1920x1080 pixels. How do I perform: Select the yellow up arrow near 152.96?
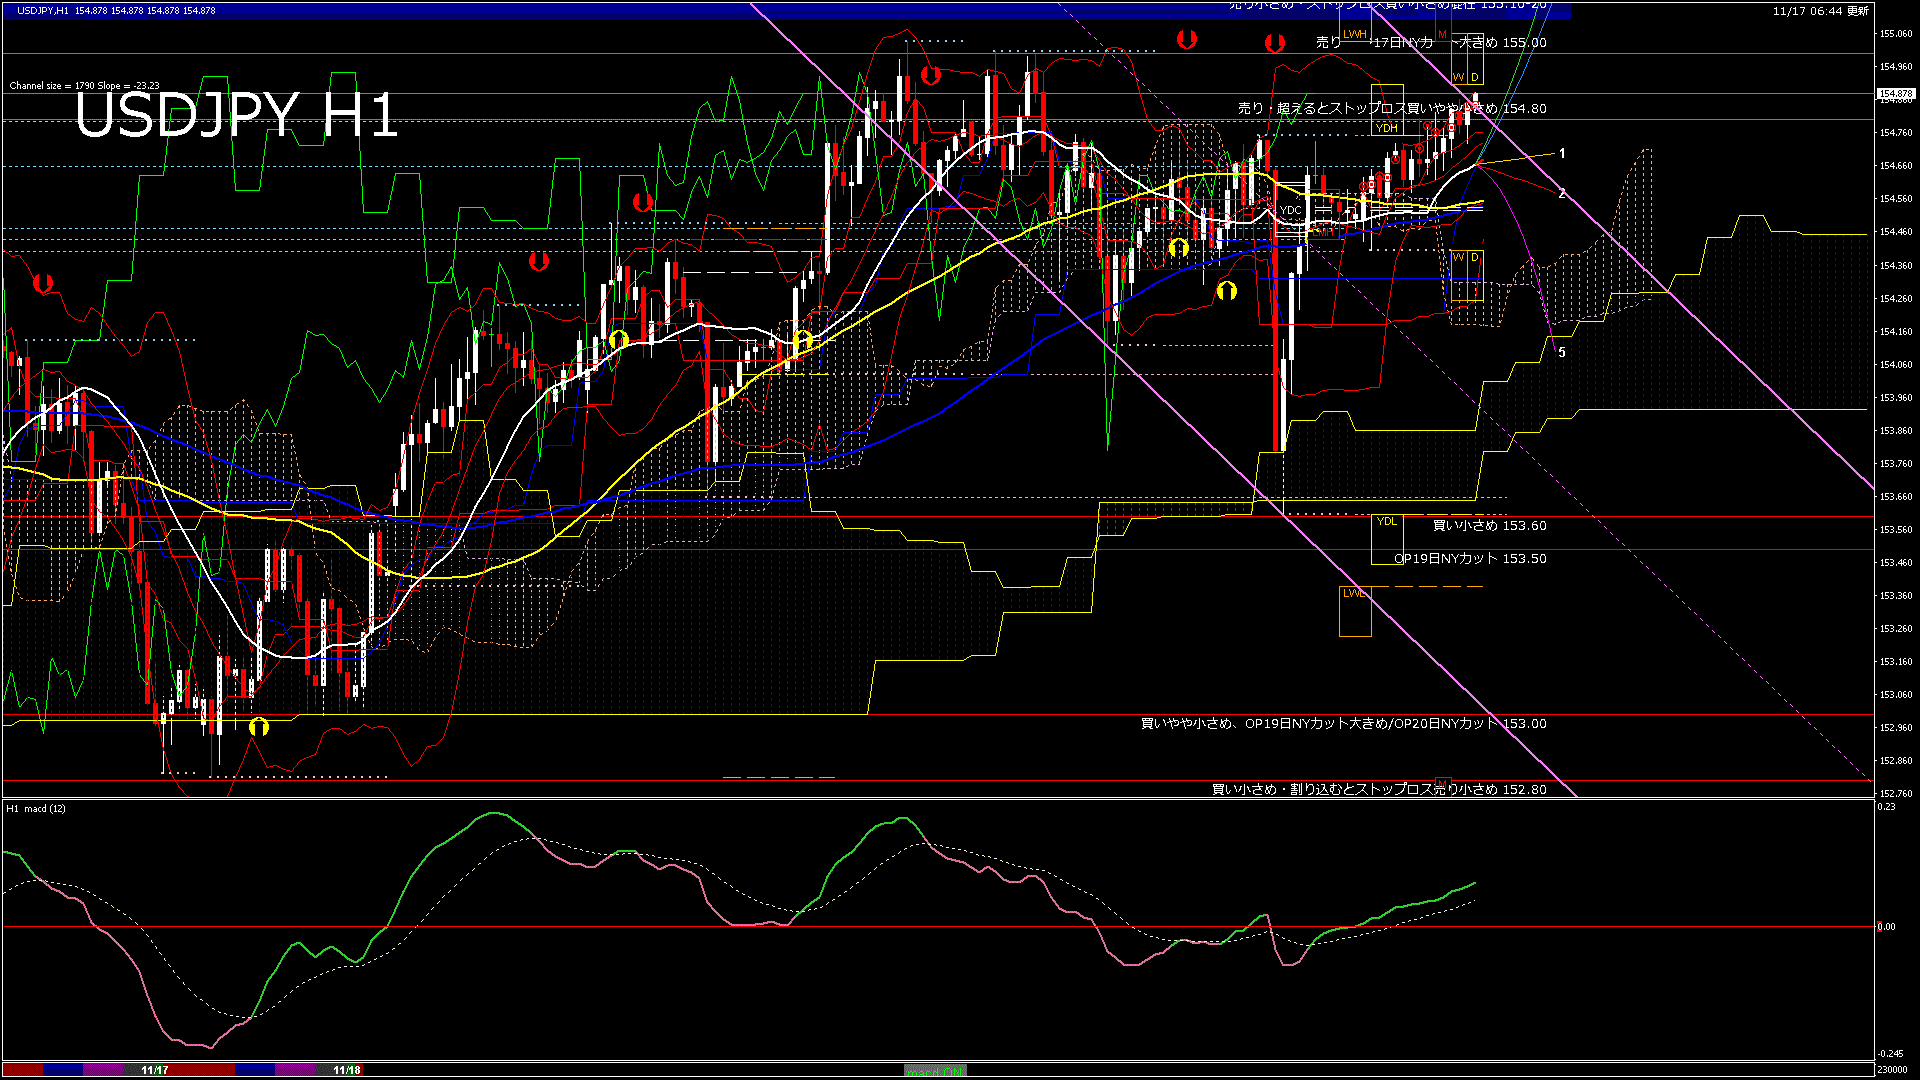[x=259, y=727]
